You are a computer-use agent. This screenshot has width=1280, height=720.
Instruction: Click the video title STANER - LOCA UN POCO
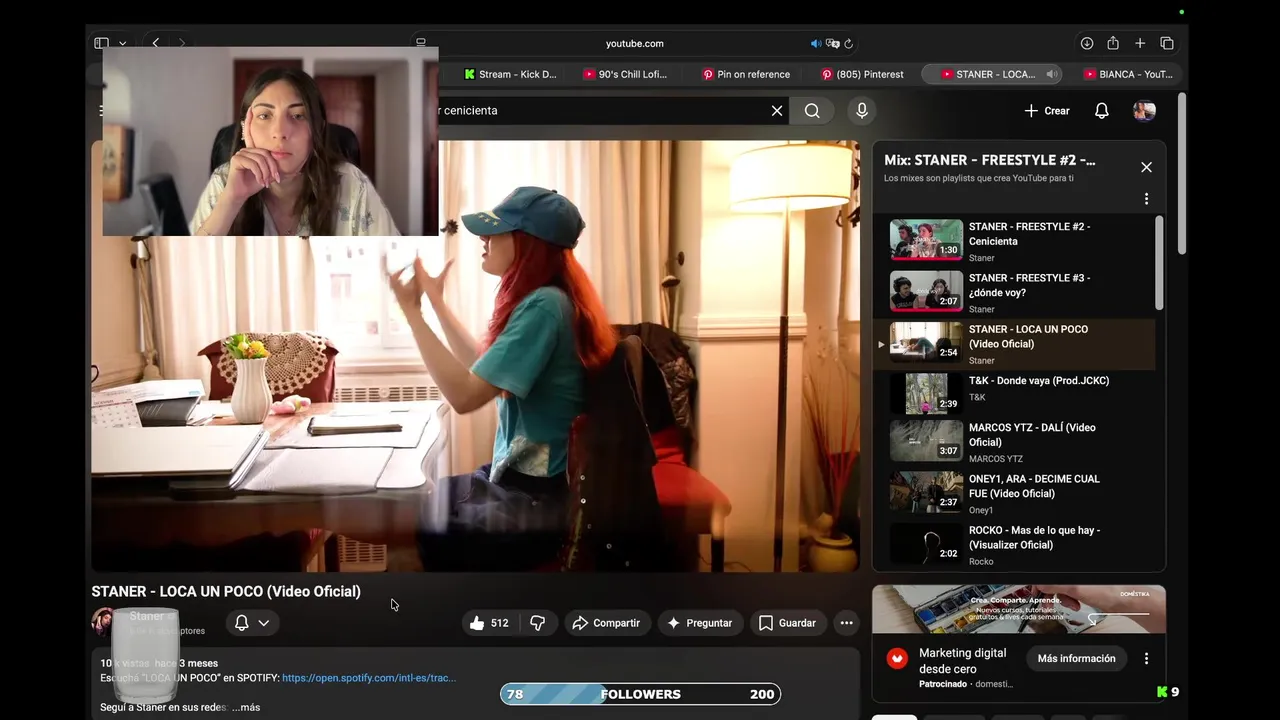point(226,591)
